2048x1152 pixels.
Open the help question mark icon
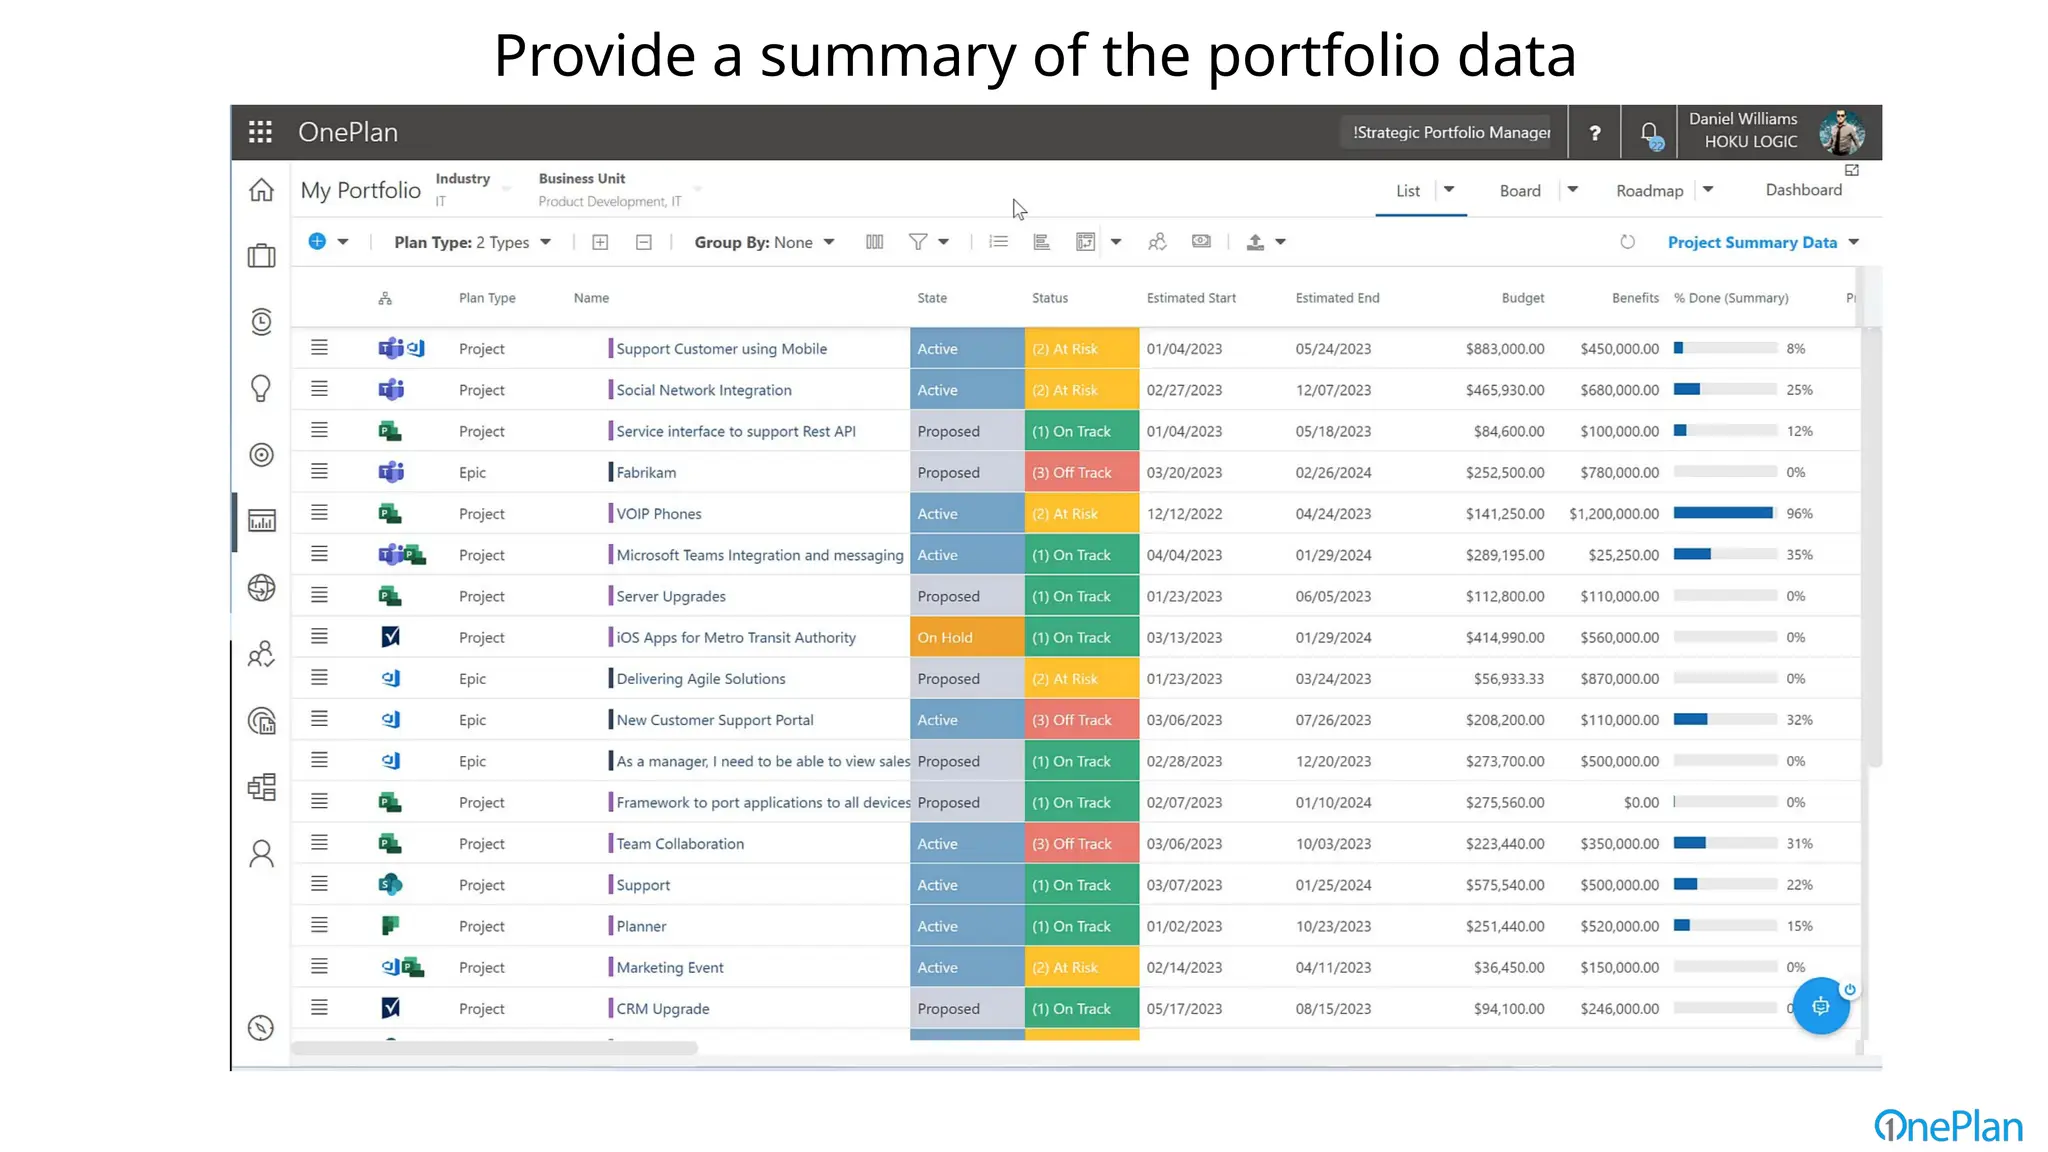click(x=1595, y=132)
